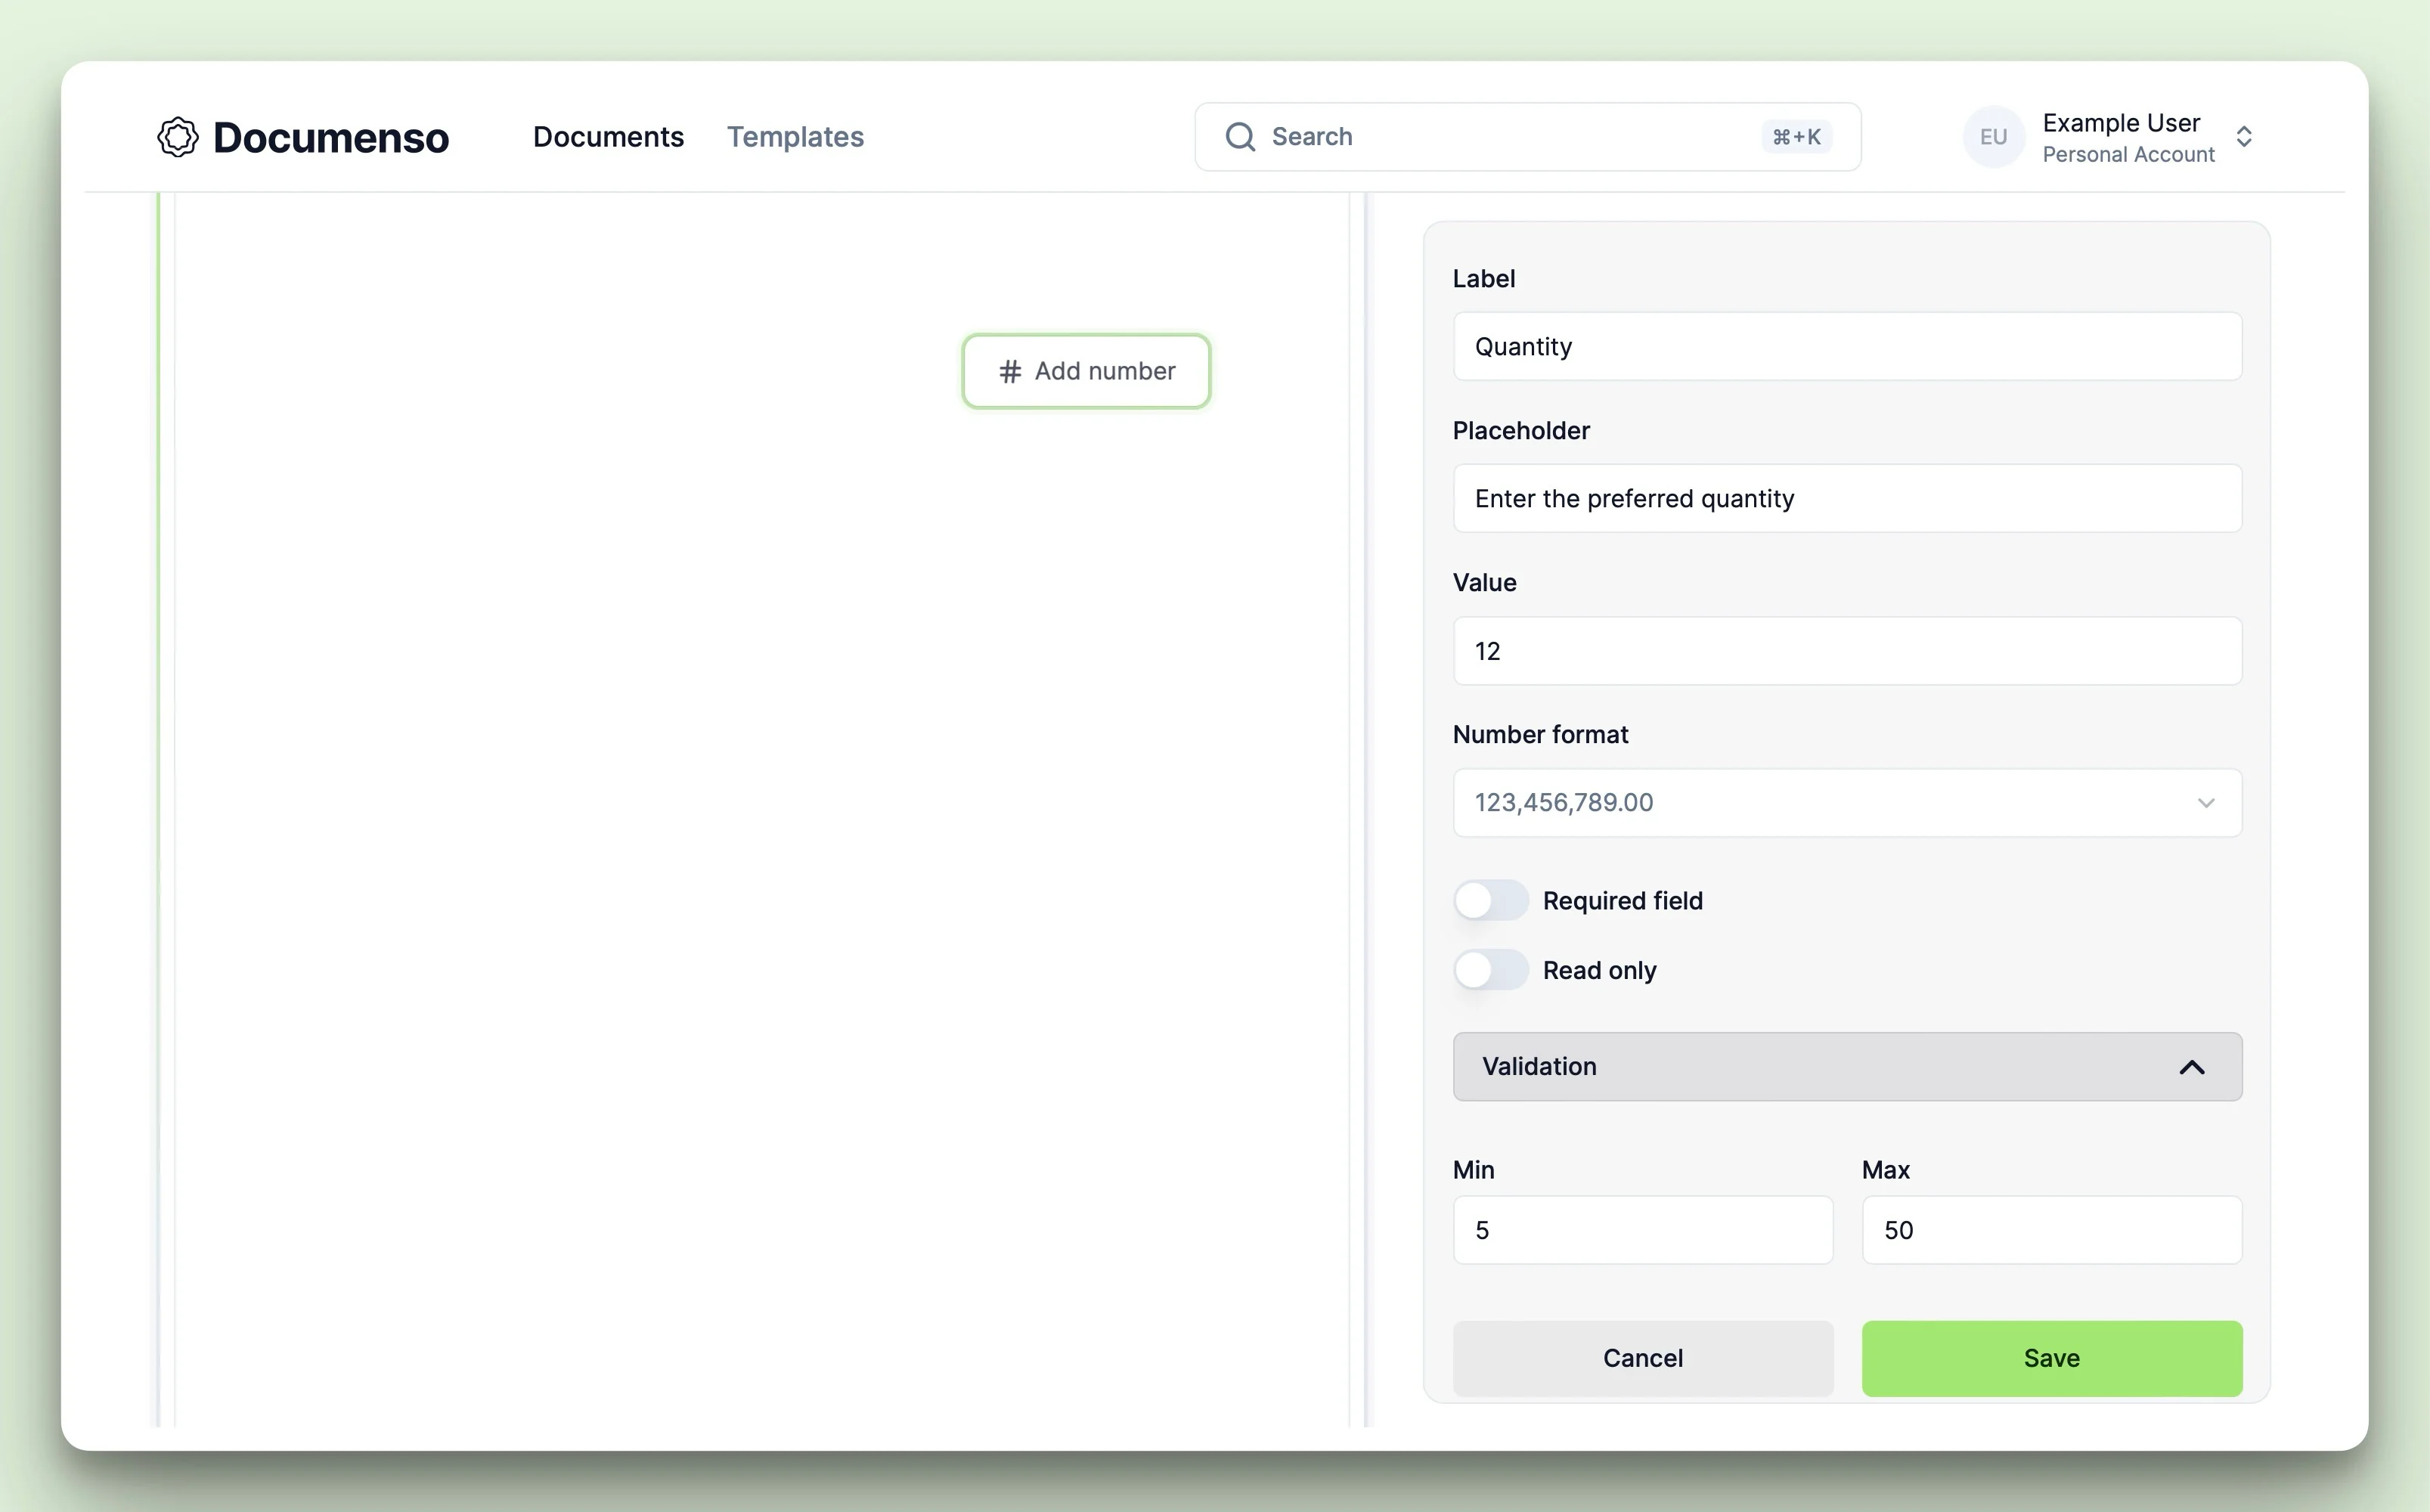Click into the Max value field

click(2051, 1230)
